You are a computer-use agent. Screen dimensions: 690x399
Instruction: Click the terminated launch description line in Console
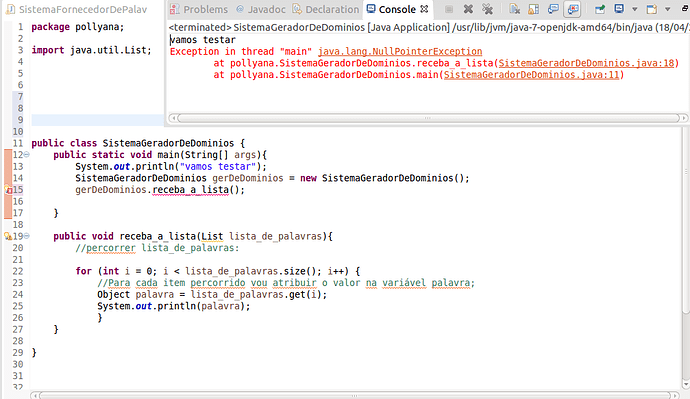[429, 28]
